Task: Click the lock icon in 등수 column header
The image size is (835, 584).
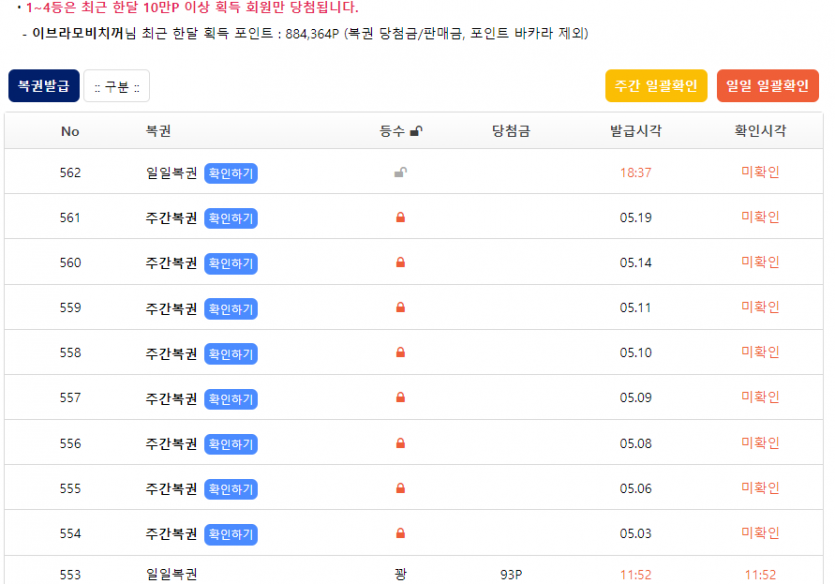Action: tap(416, 131)
